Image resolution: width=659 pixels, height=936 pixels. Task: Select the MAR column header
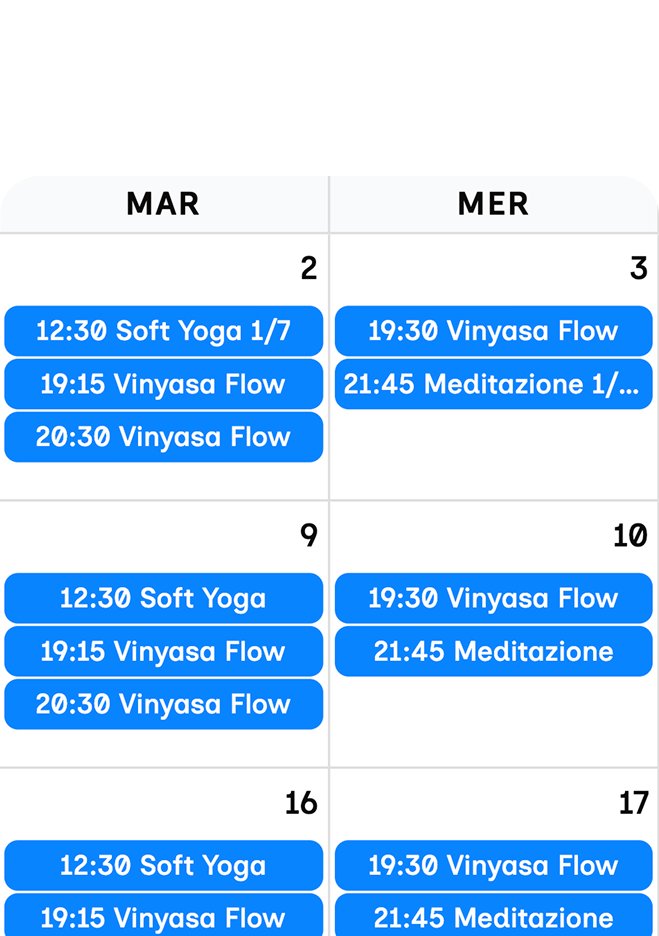click(163, 204)
